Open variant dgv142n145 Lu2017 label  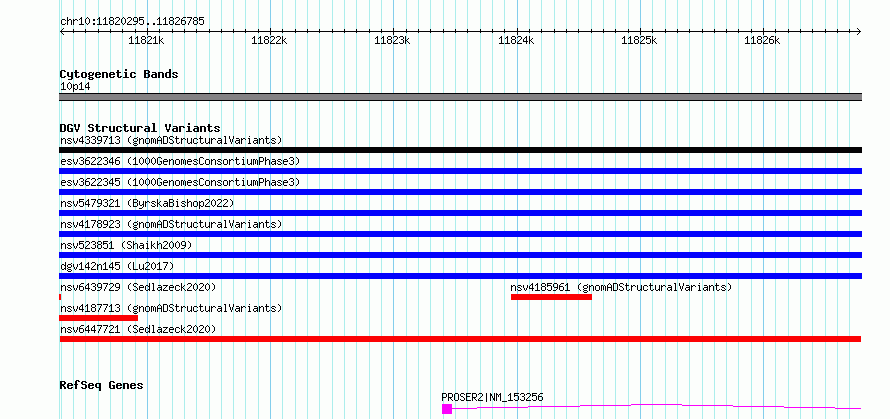[x=117, y=266]
